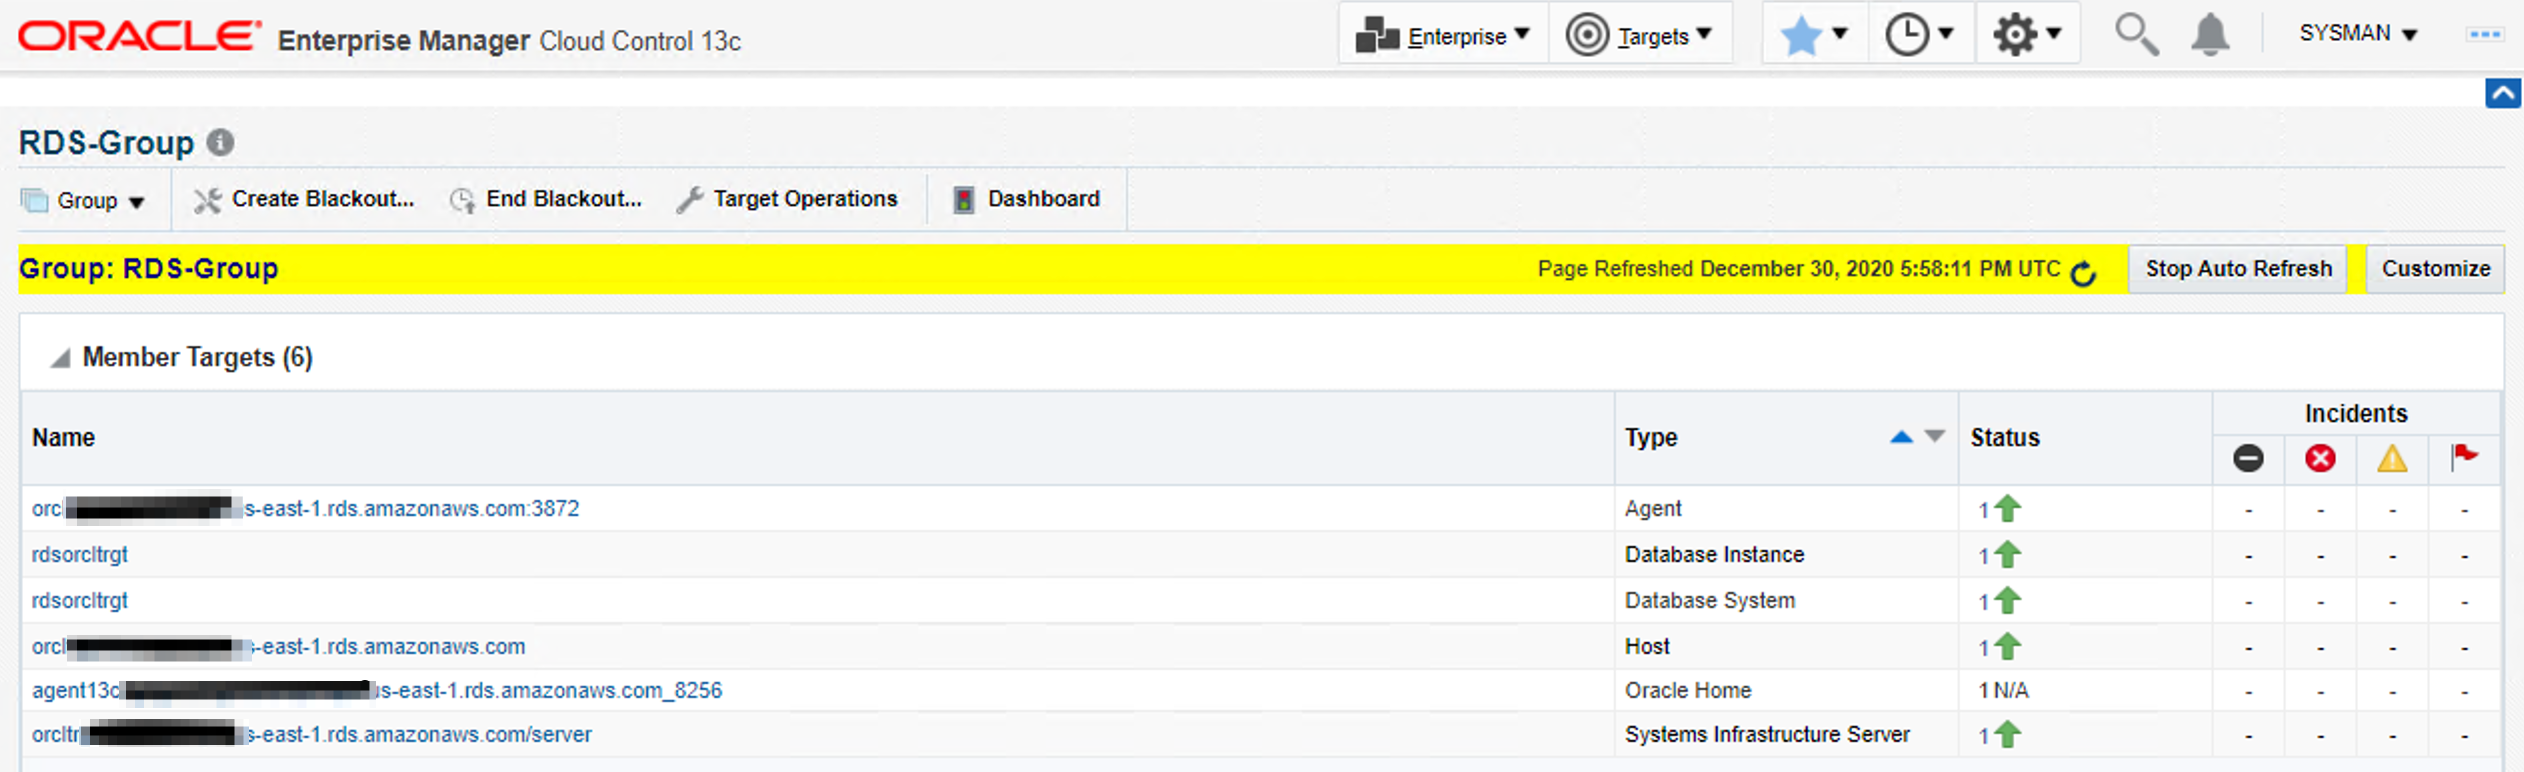Open the Host target link
This screenshot has height=772, width=2524.
(278, 647)
